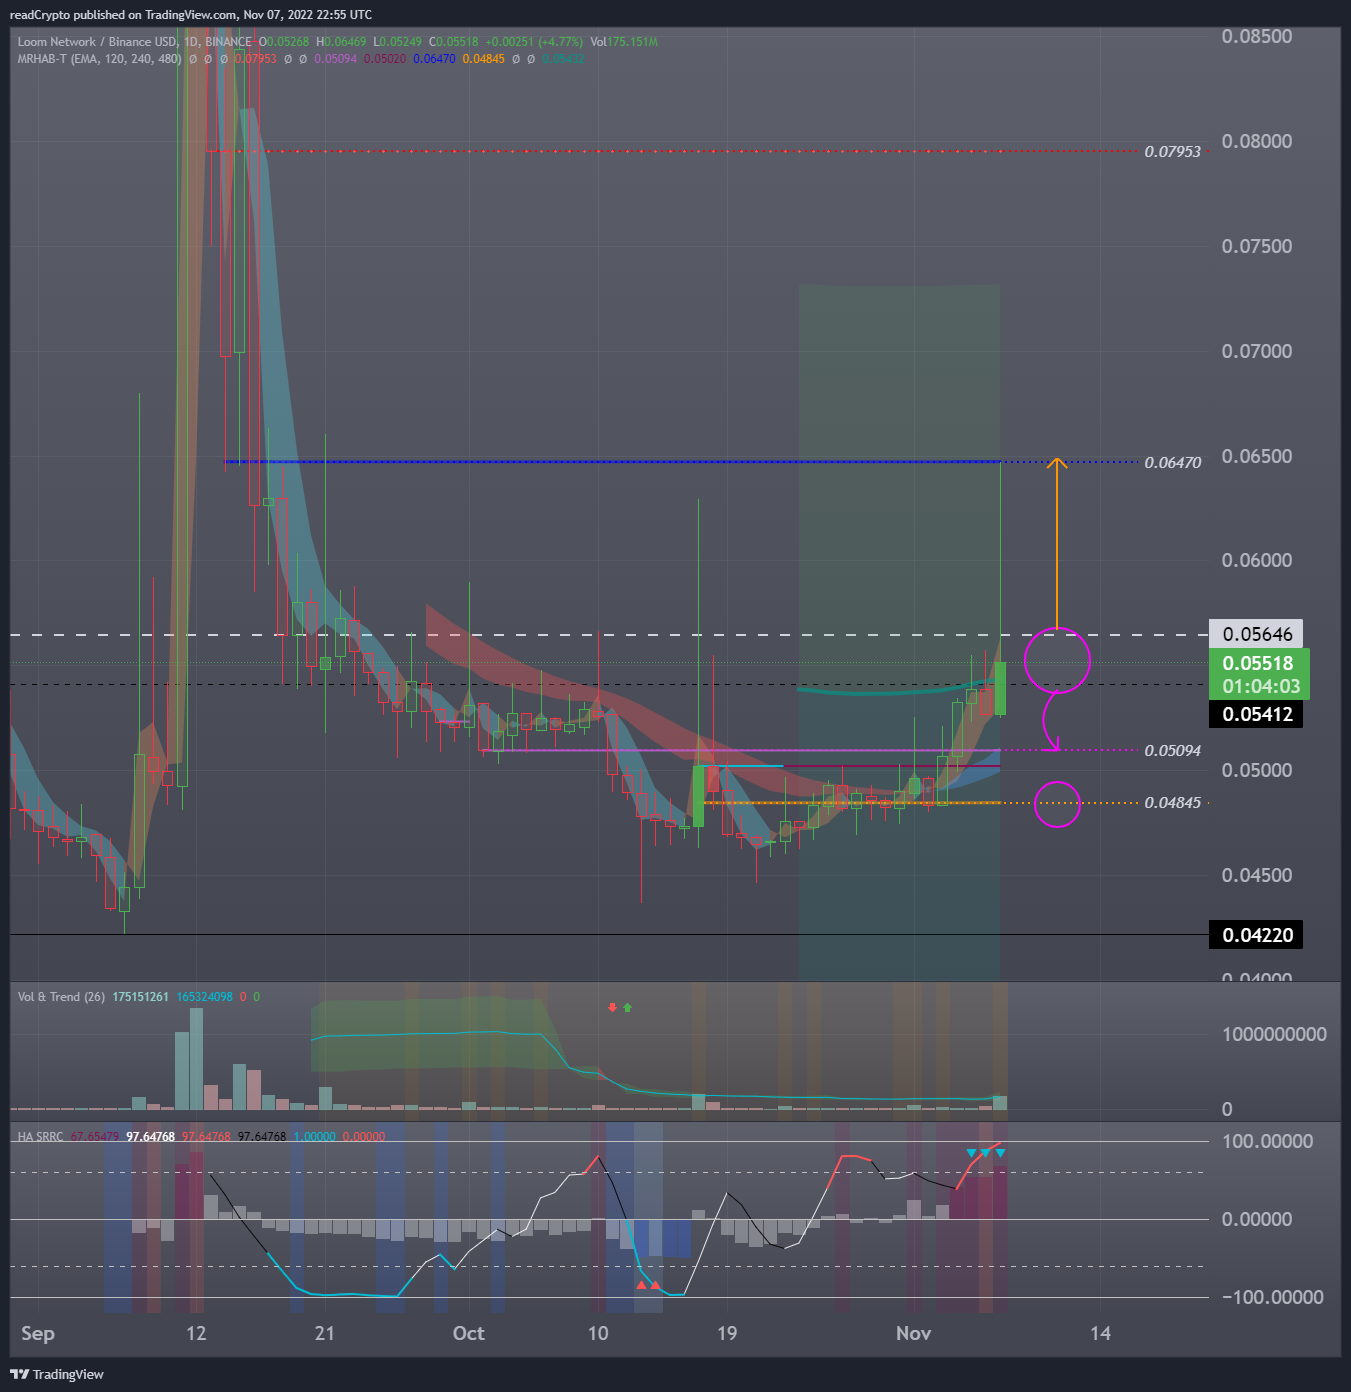This screenshot has height=1392, width=1351.
Task: Click the 10 date label on time axis
Action: pos(598,1333)
